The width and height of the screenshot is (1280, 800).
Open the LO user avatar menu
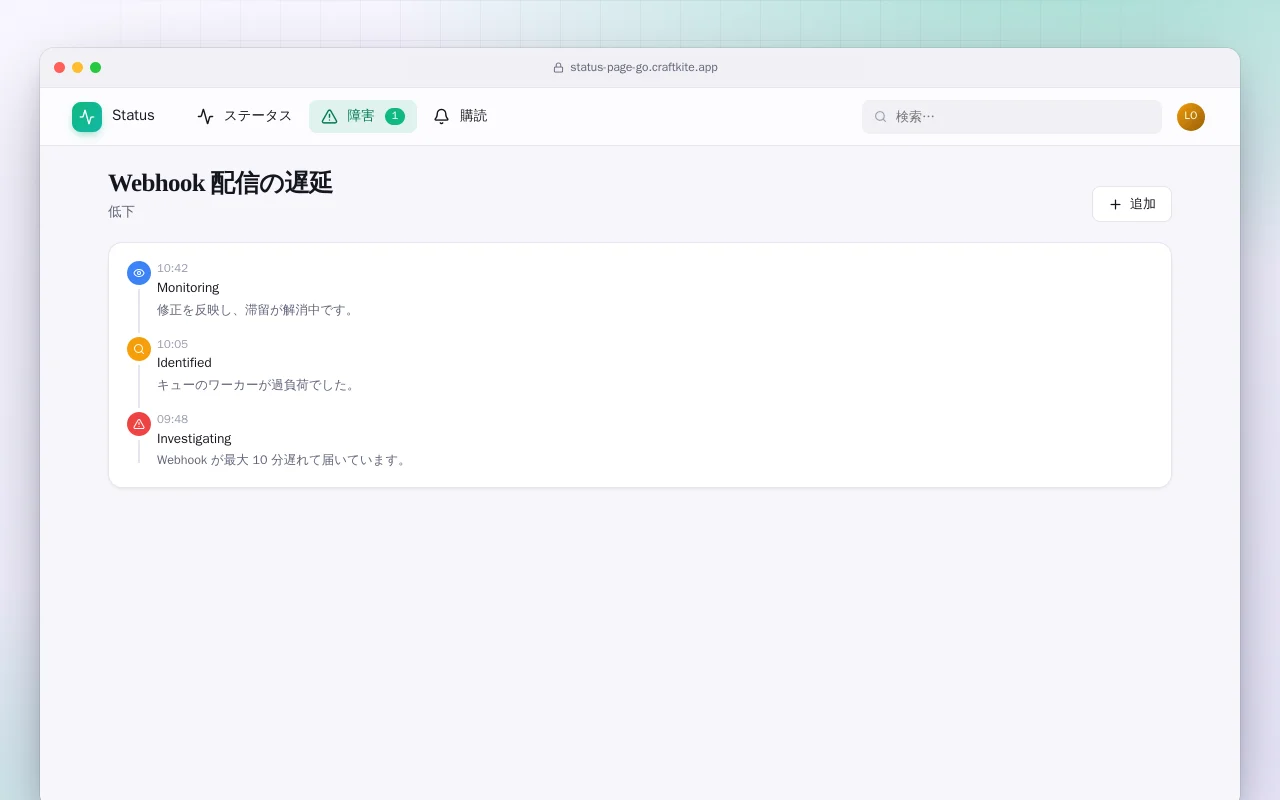(x=1191, y=117)
